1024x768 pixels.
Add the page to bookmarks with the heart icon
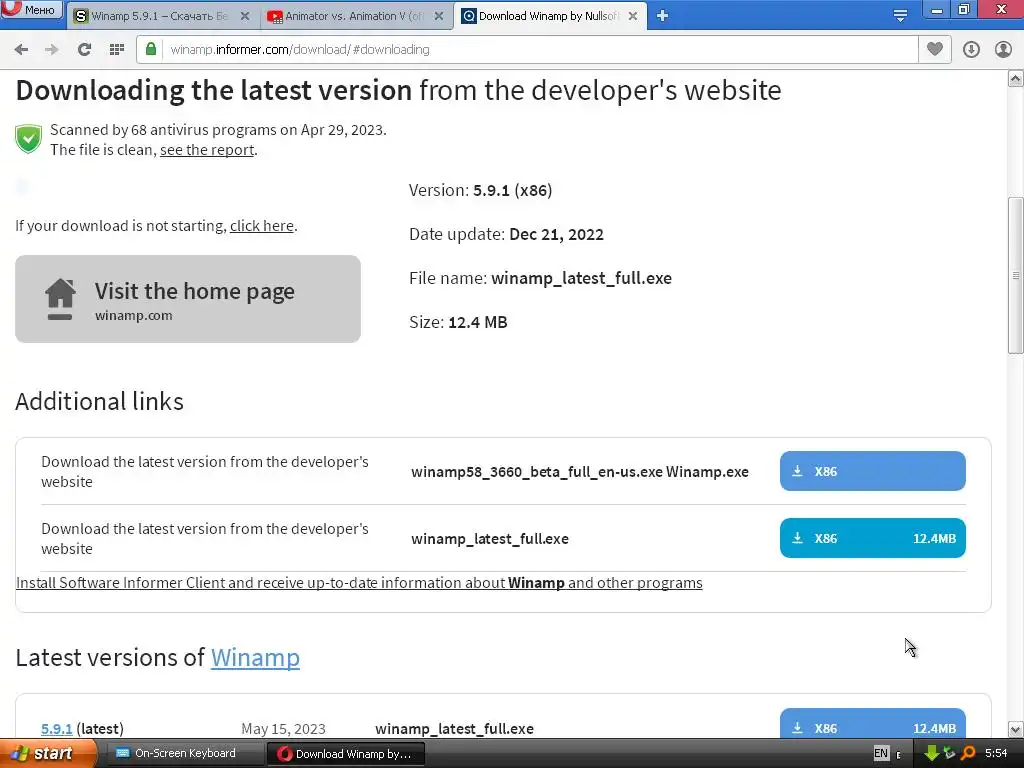(935, 49)
